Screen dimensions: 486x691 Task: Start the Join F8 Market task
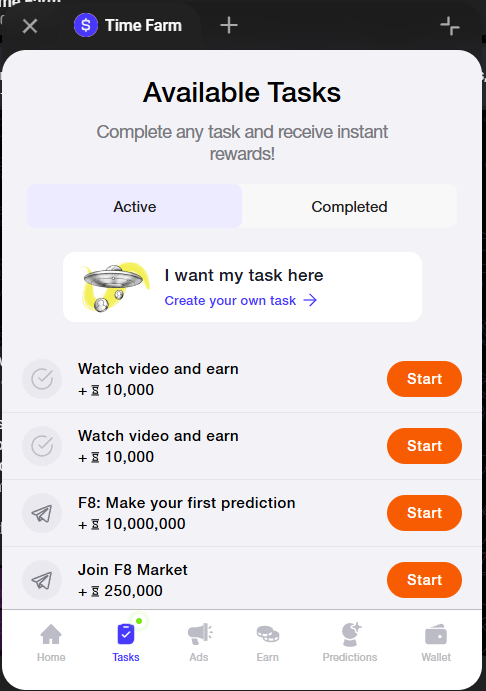point(424,580)
